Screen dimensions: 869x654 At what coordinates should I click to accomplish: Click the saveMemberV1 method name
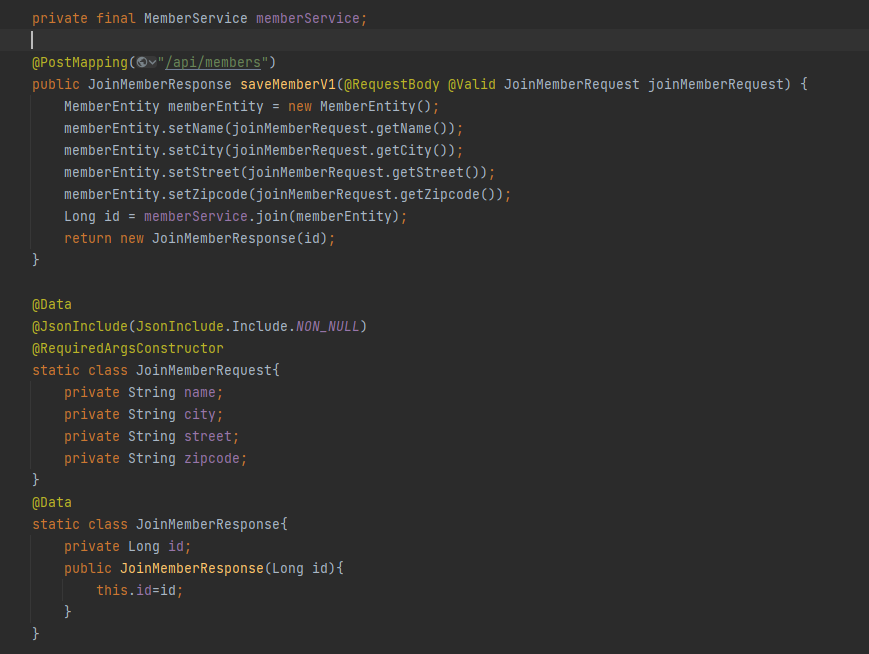tap(288, 84)
